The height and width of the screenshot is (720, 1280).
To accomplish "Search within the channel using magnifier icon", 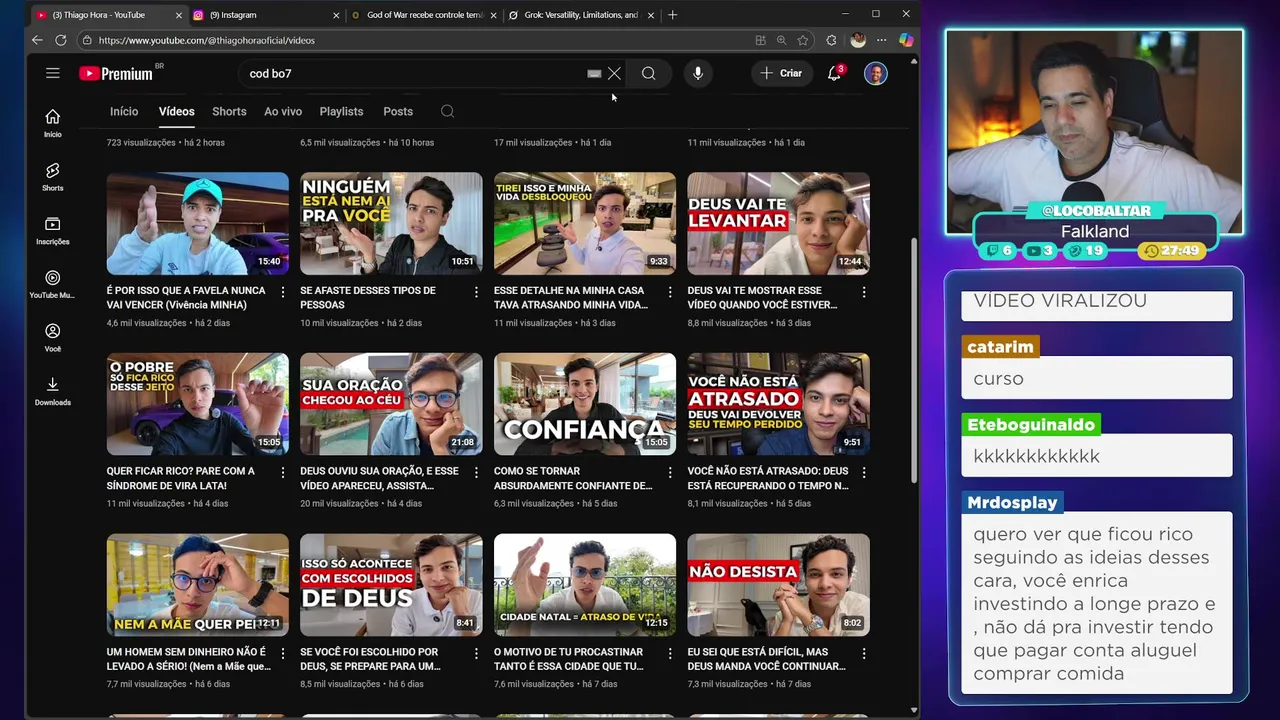I will click(448, 111).
